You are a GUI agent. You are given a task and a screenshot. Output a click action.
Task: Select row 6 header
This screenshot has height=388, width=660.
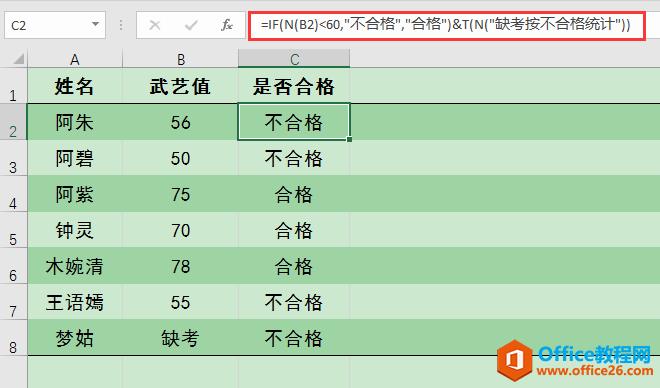13,266
